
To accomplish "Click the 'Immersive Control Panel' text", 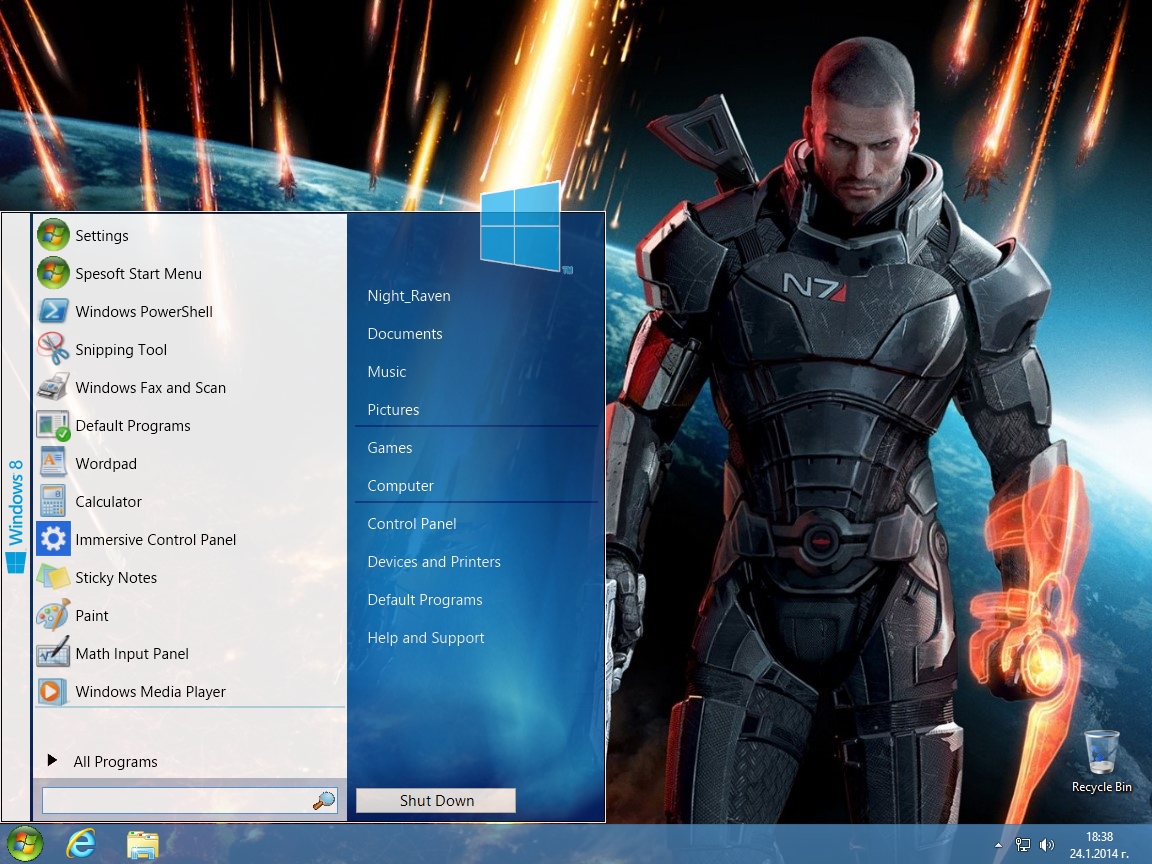I will pos(156,540).
